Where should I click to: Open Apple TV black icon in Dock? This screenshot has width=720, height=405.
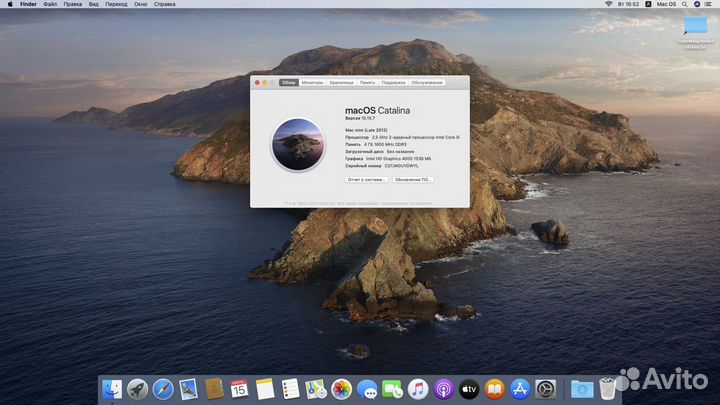pyautogui.click(x=469, y=389)
